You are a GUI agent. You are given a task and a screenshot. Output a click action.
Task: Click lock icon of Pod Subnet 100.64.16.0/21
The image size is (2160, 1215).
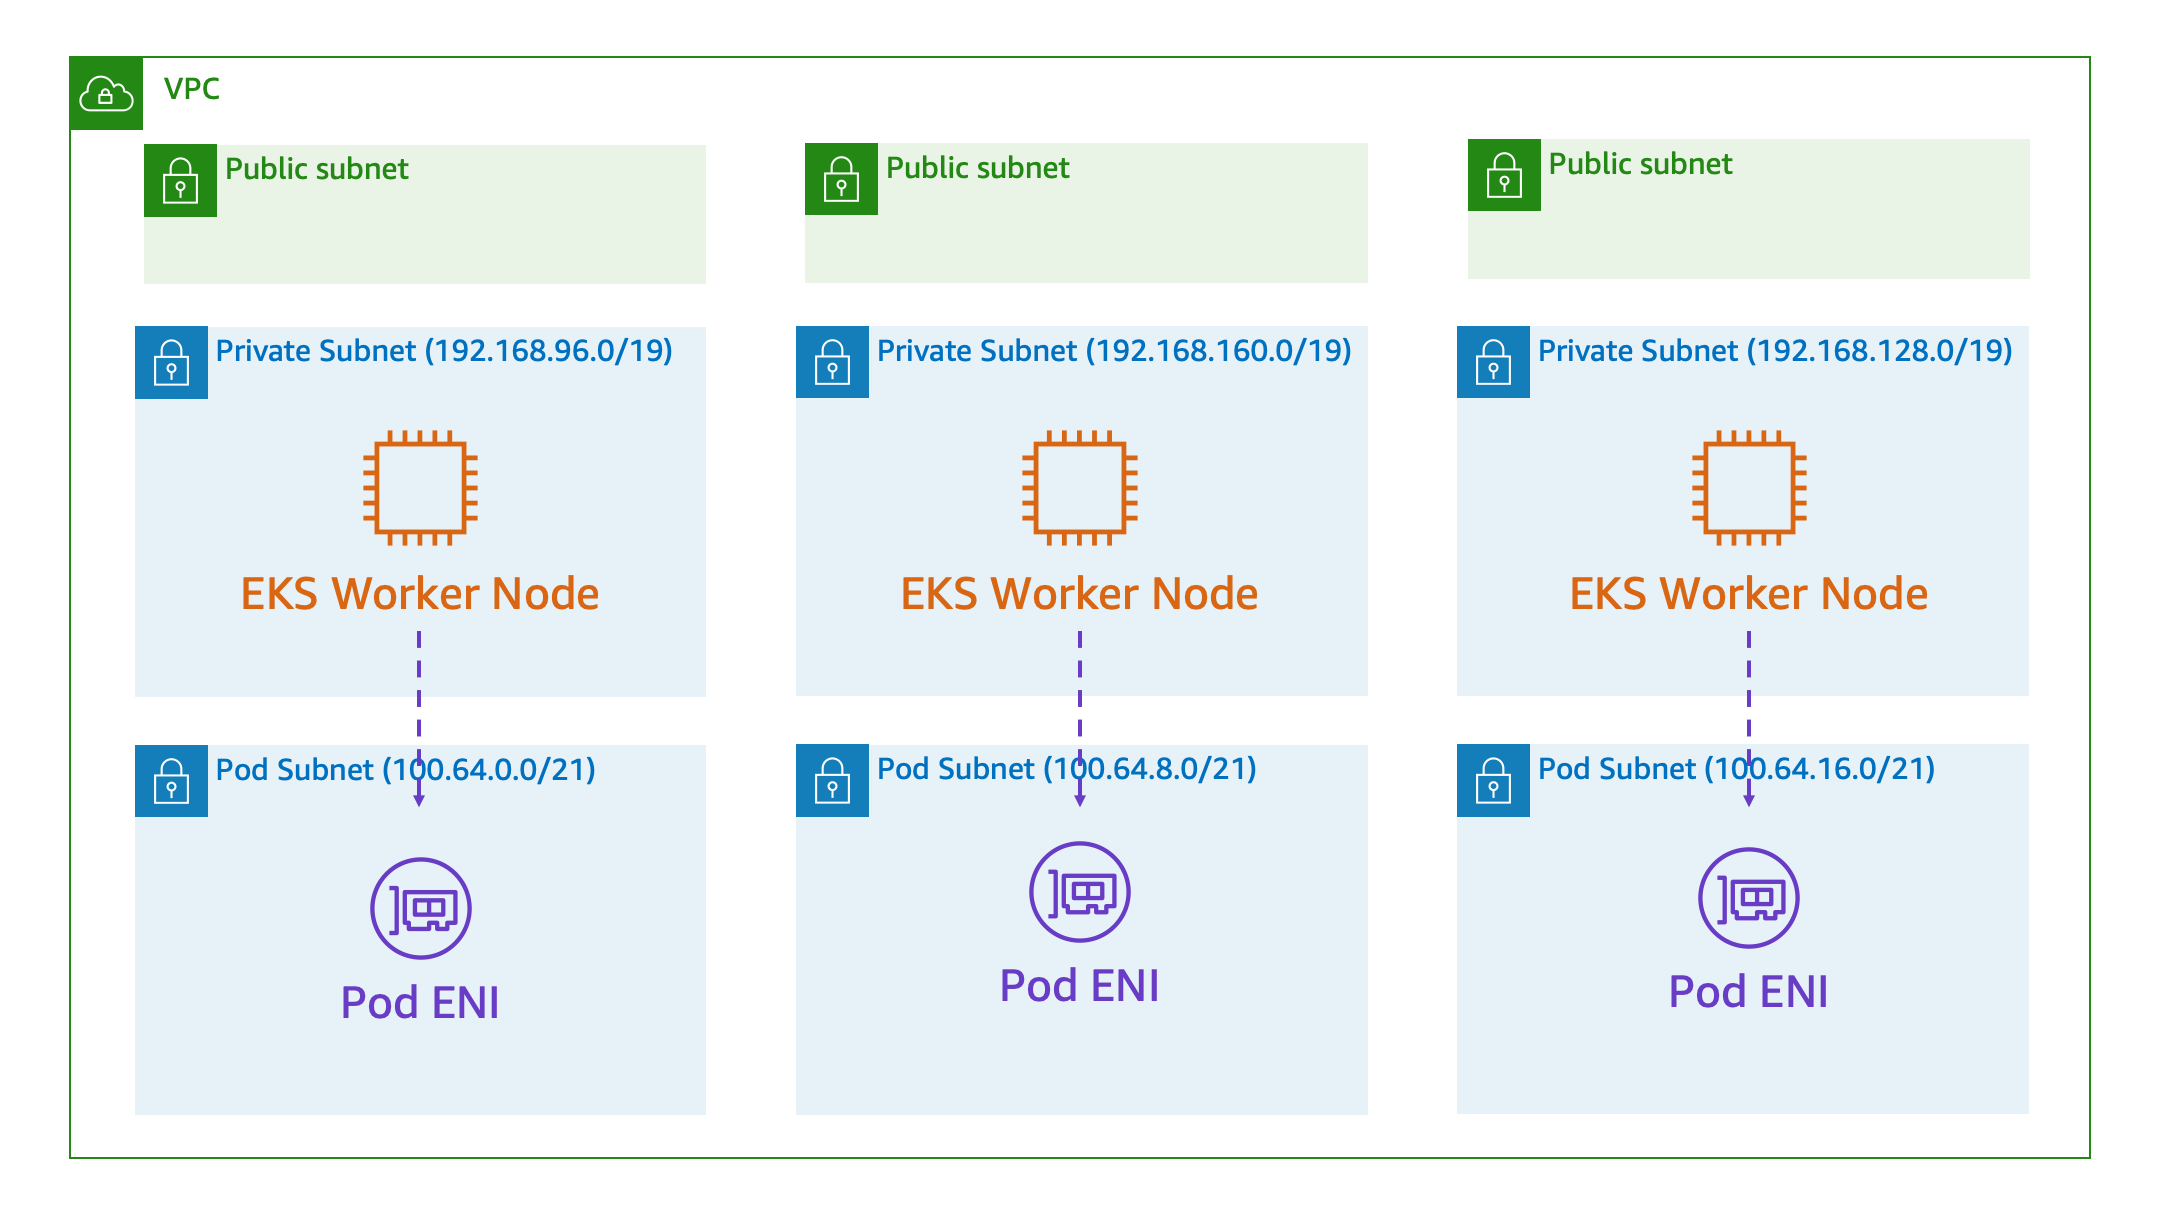click(x=1494, y=781)
